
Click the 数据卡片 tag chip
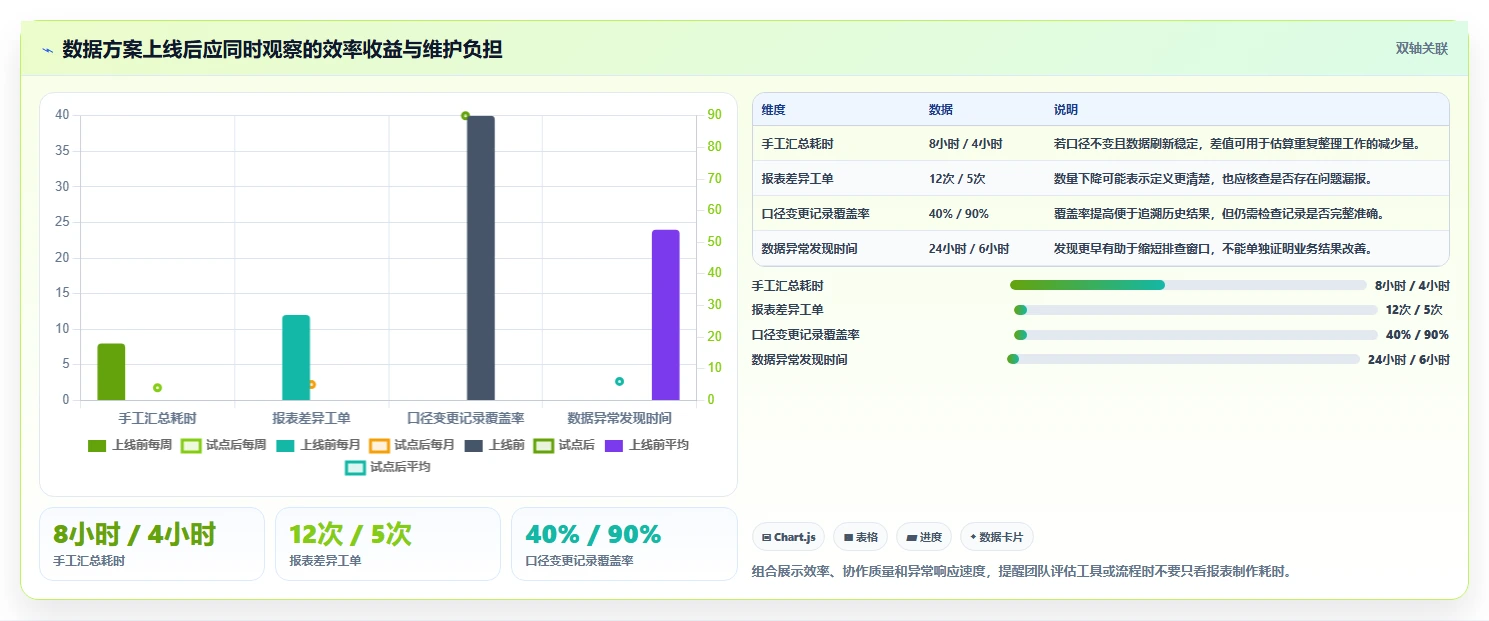997,537
